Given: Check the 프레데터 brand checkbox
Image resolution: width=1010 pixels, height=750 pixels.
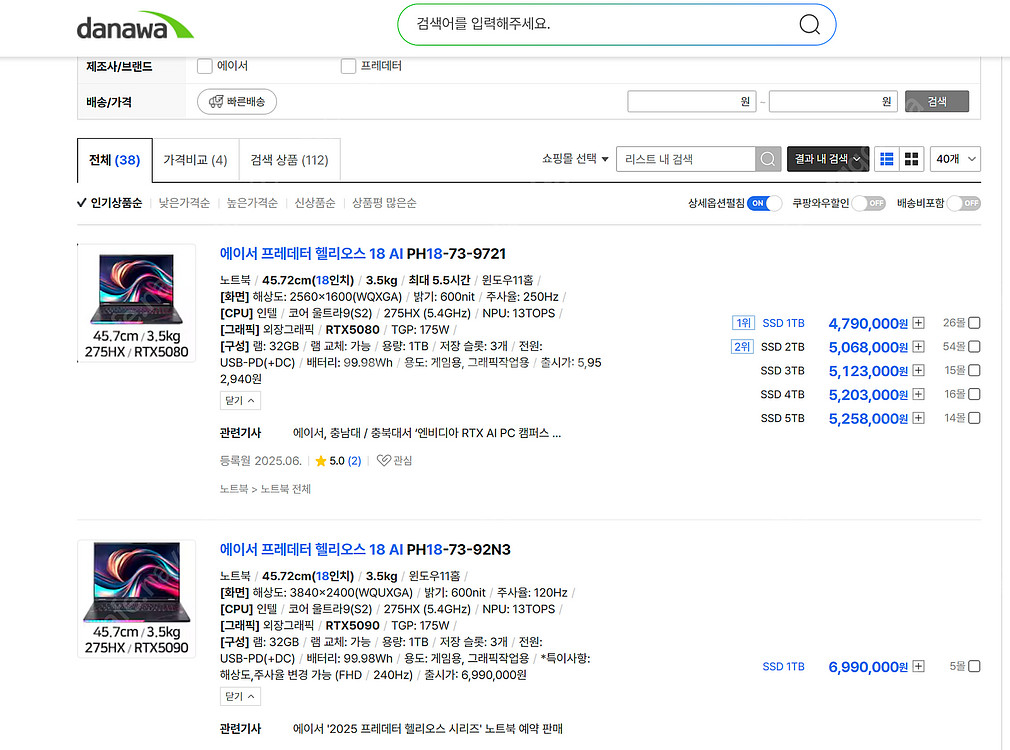Looking at the screenshot, I should (348, 66).
